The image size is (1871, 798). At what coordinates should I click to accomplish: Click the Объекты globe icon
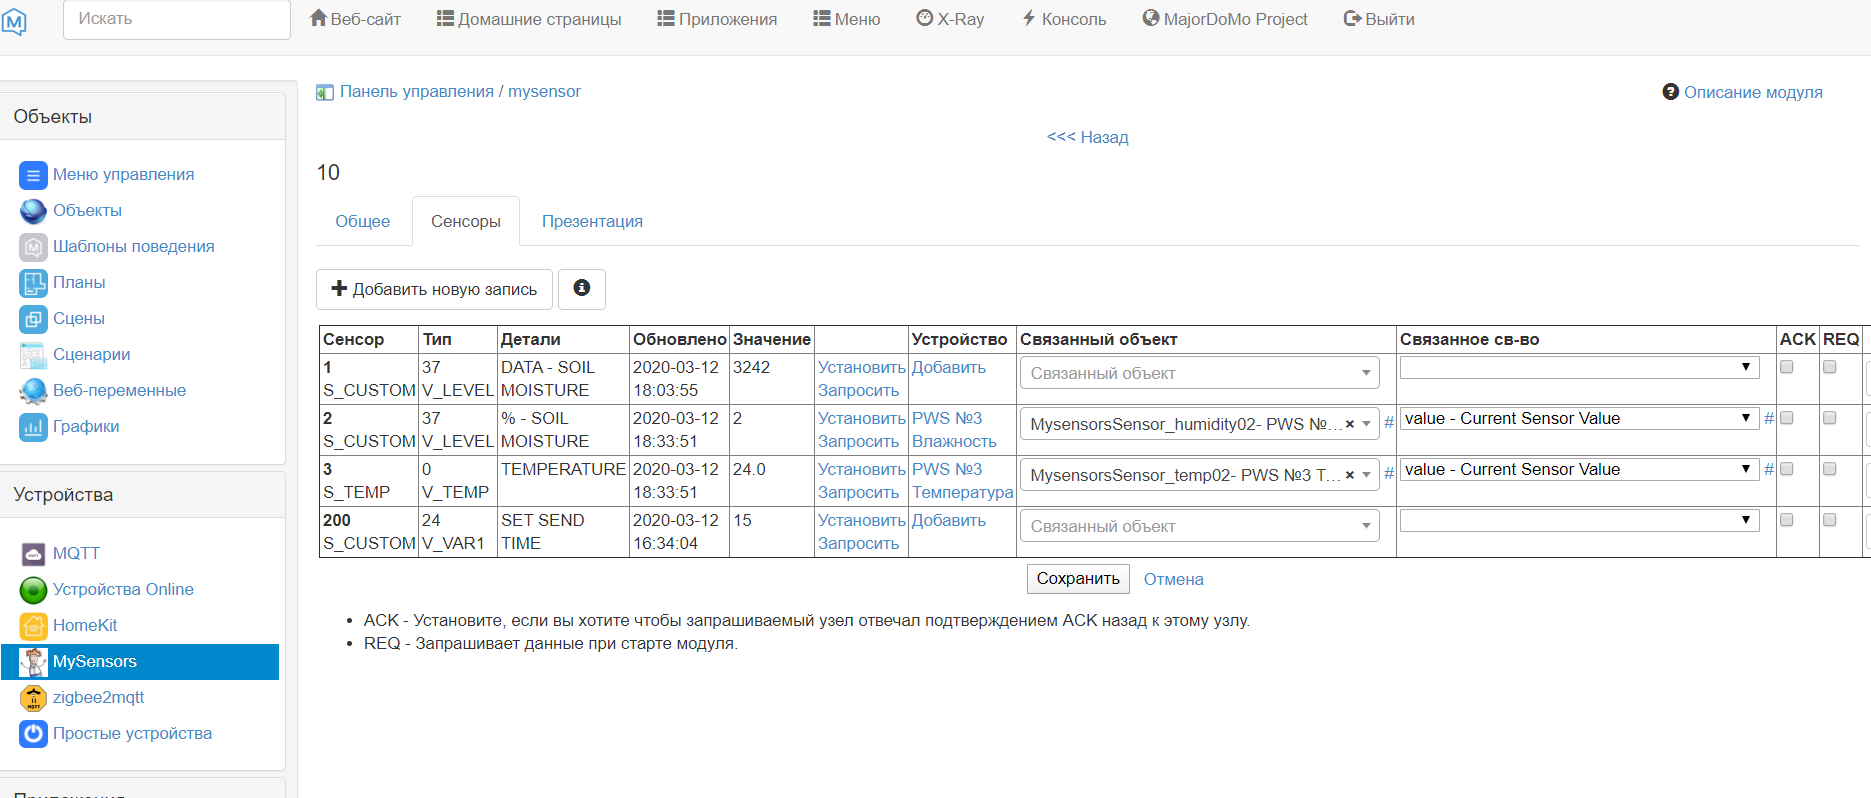pyautogui.click(x=33, y=211)
